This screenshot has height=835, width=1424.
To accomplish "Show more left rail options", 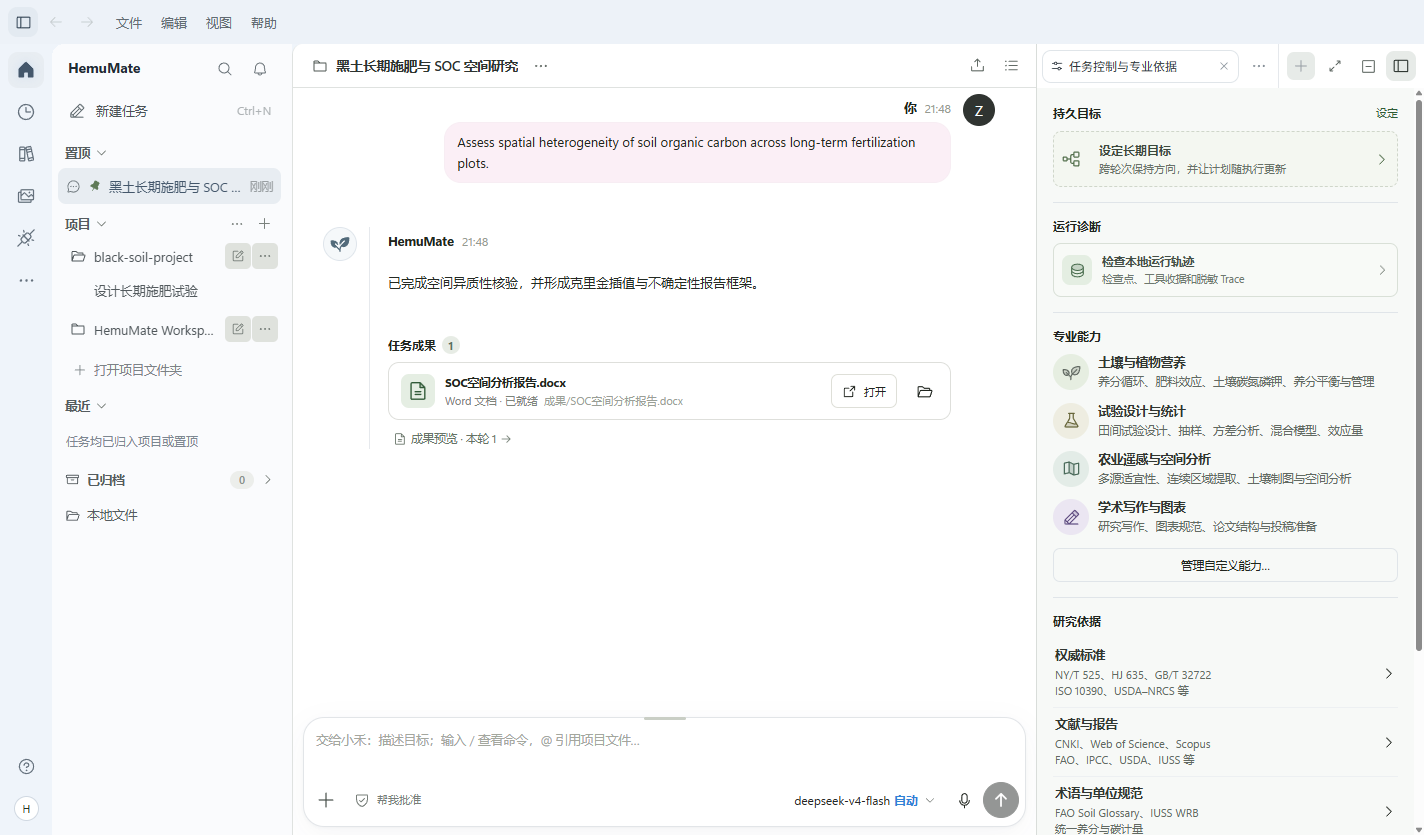I will (x=26, y=280).
